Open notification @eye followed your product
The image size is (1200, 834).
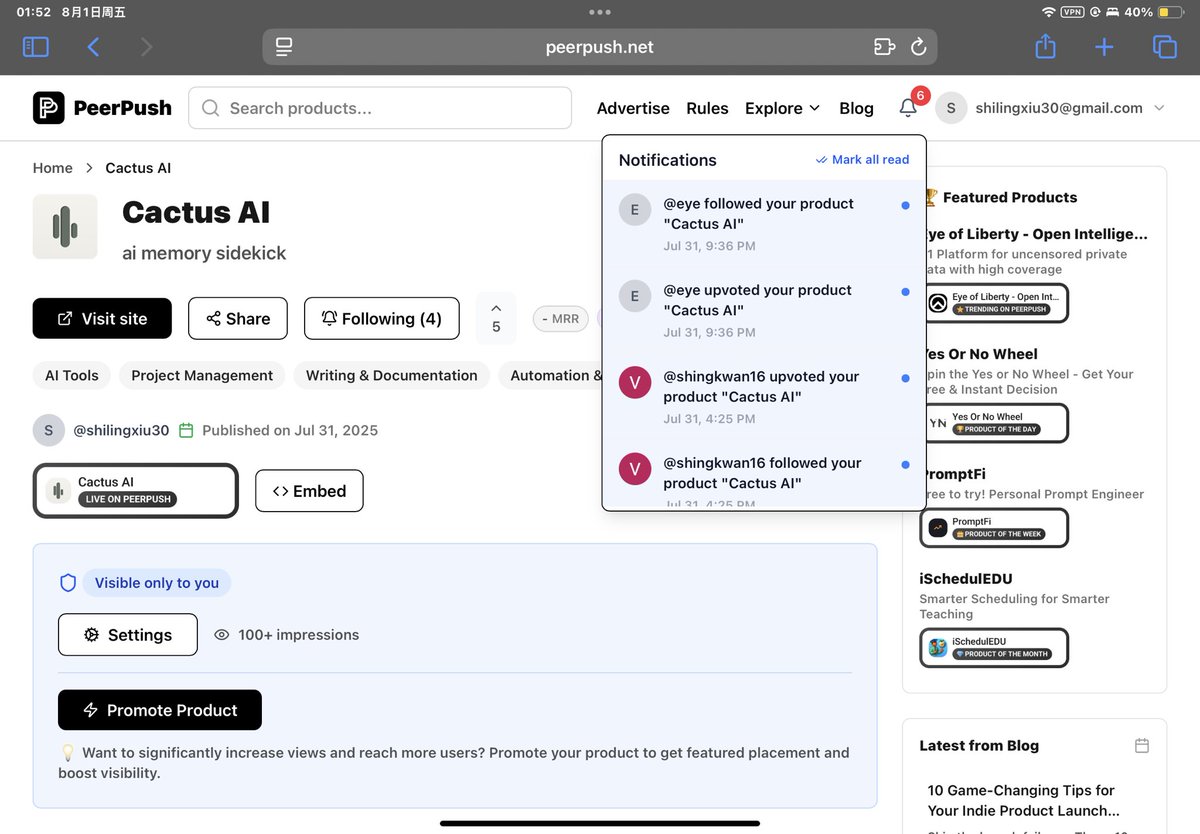coord(764,224)
